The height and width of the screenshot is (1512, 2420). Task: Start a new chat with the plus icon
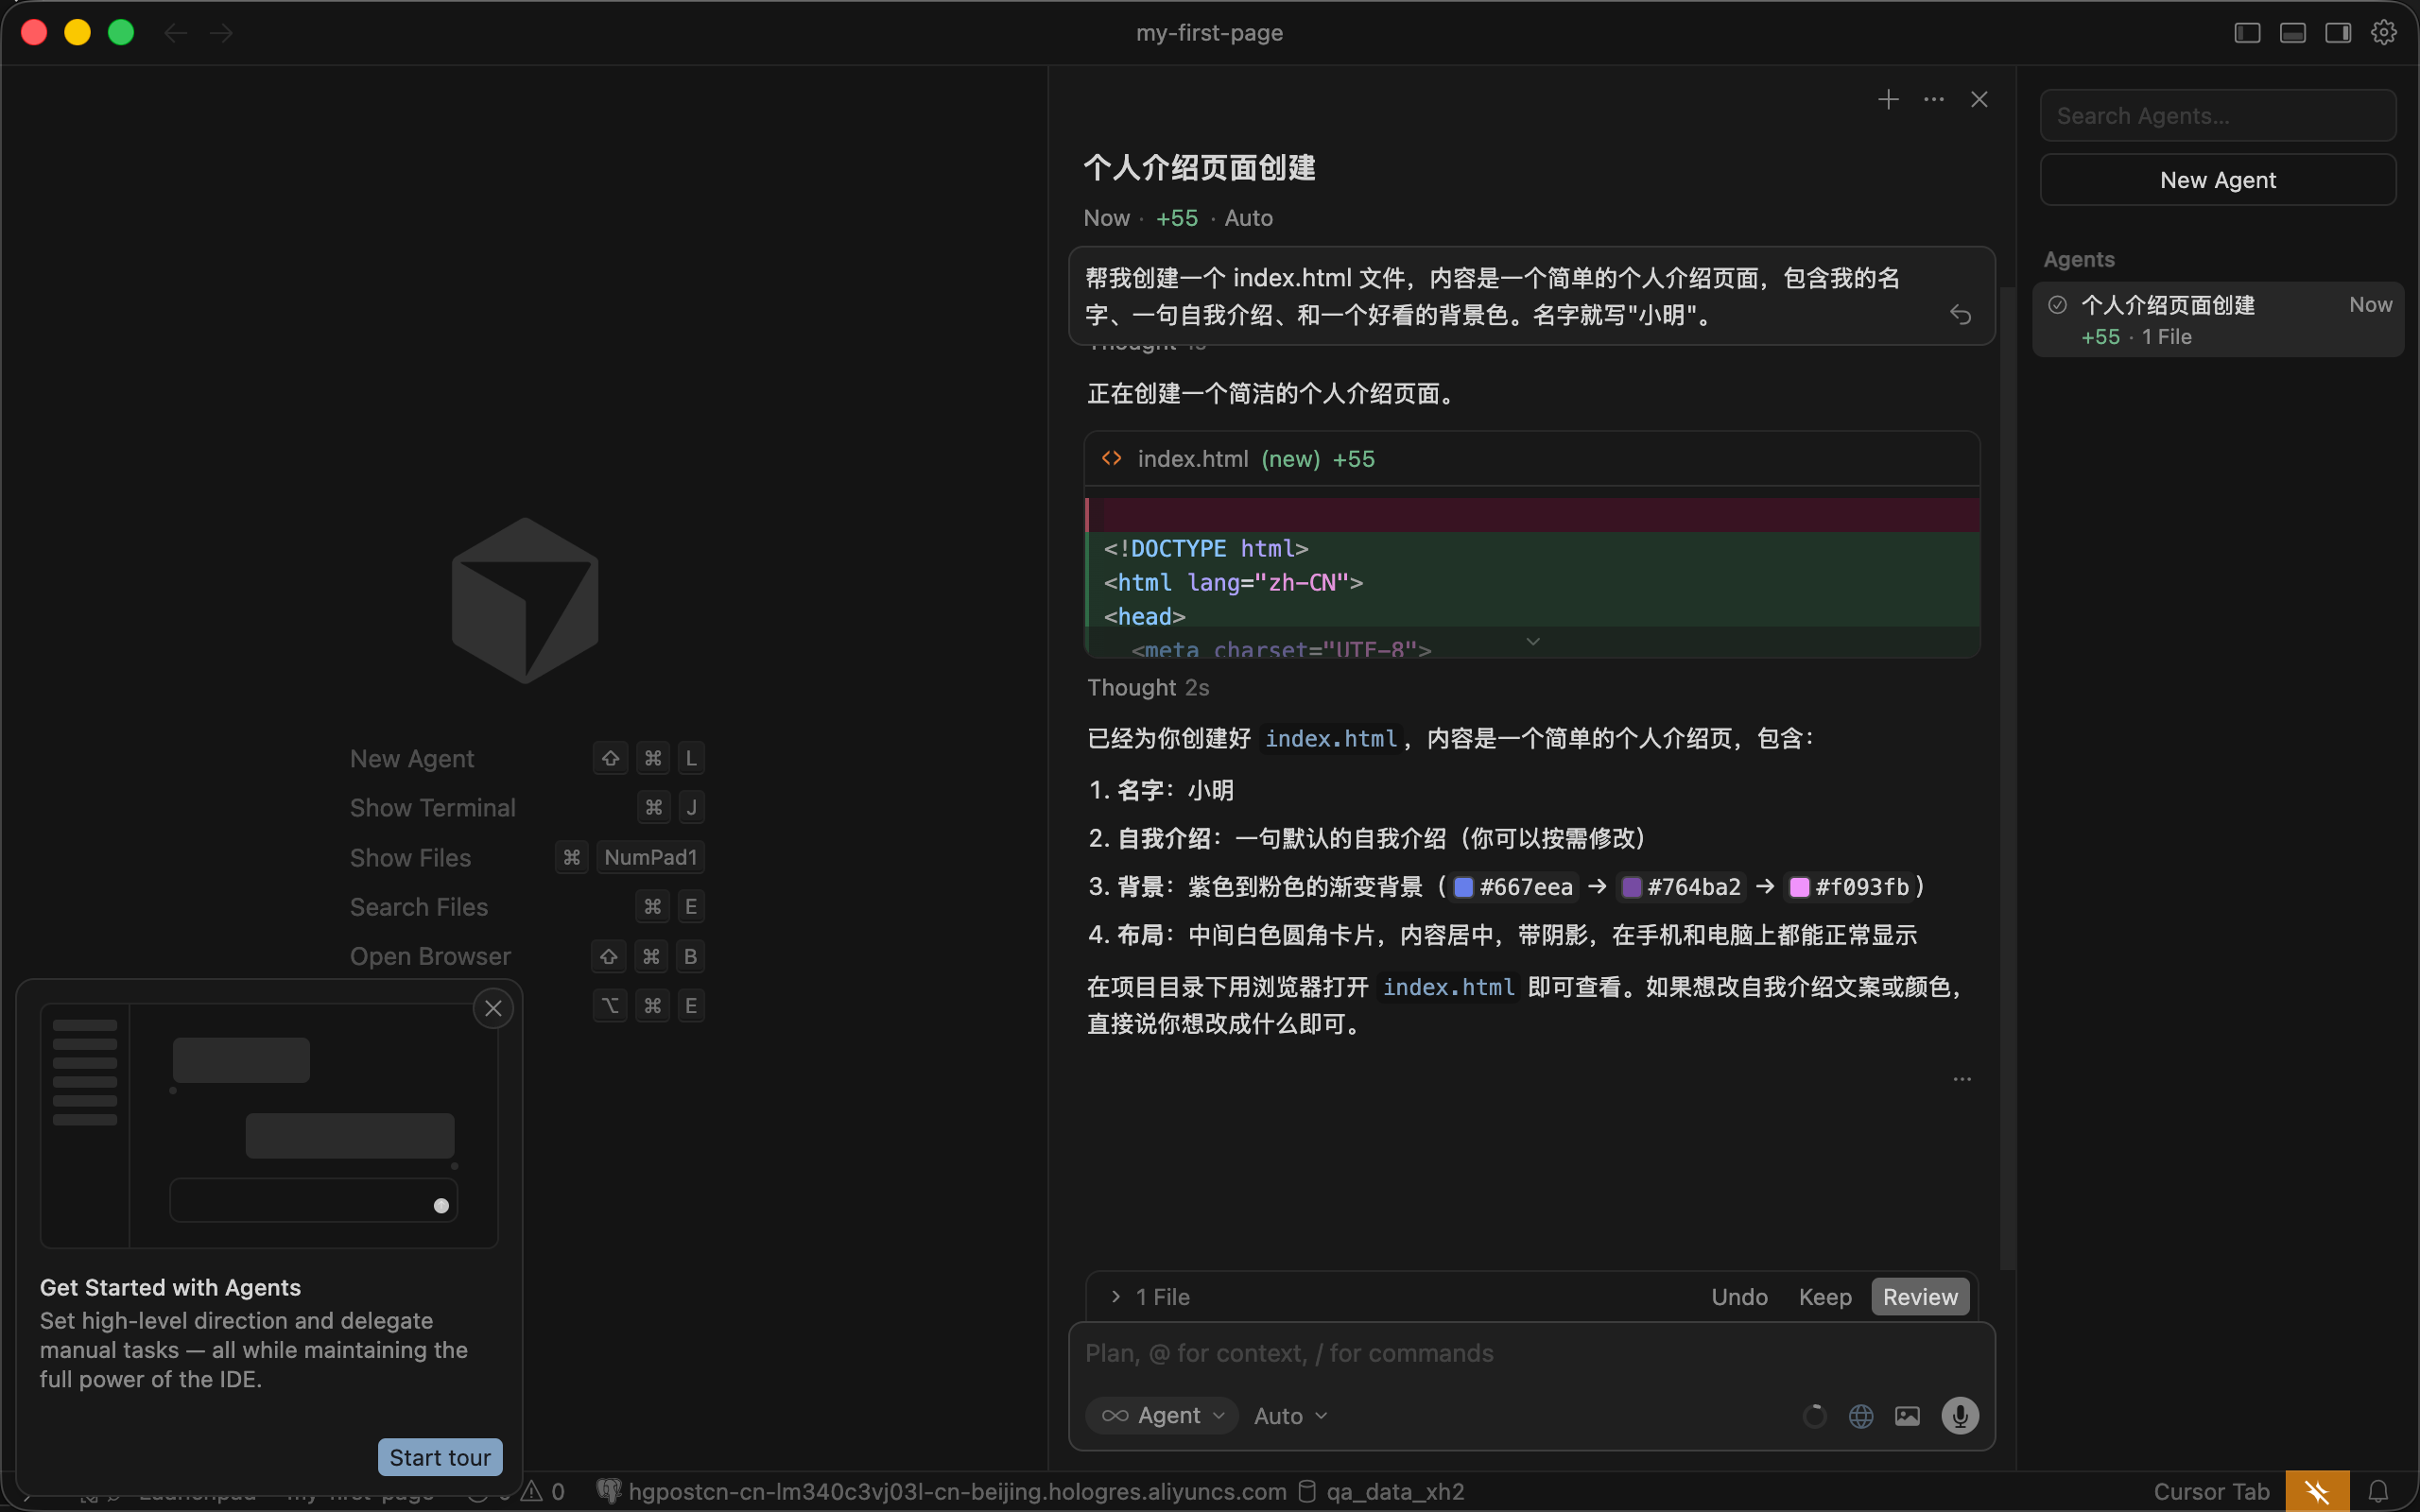click(x=1888, y=98)
